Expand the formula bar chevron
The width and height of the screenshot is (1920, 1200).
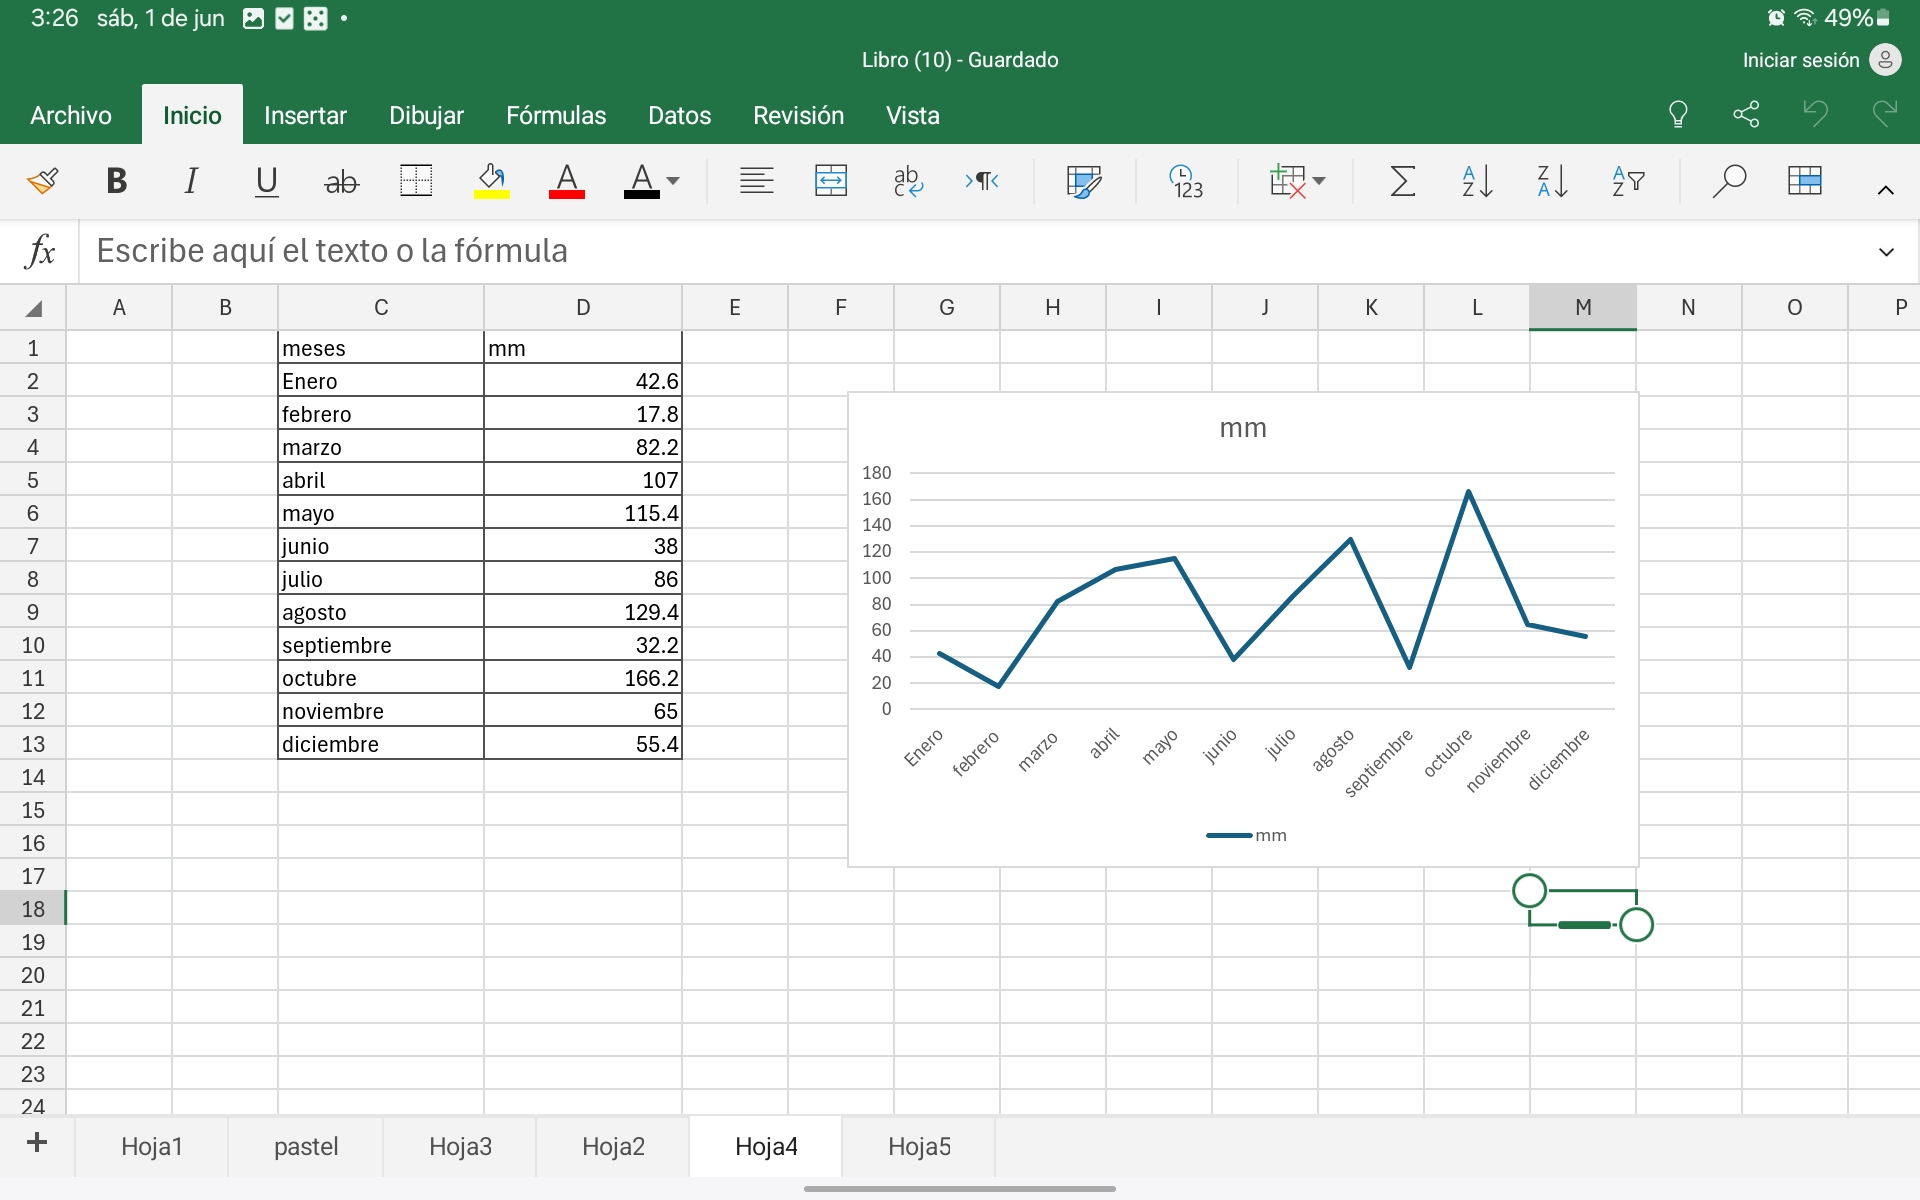pyautogui.click(x=1886, y=252)
